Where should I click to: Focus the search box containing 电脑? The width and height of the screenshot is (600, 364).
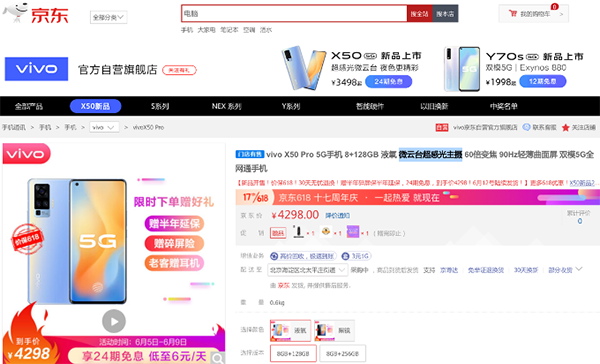294,14
